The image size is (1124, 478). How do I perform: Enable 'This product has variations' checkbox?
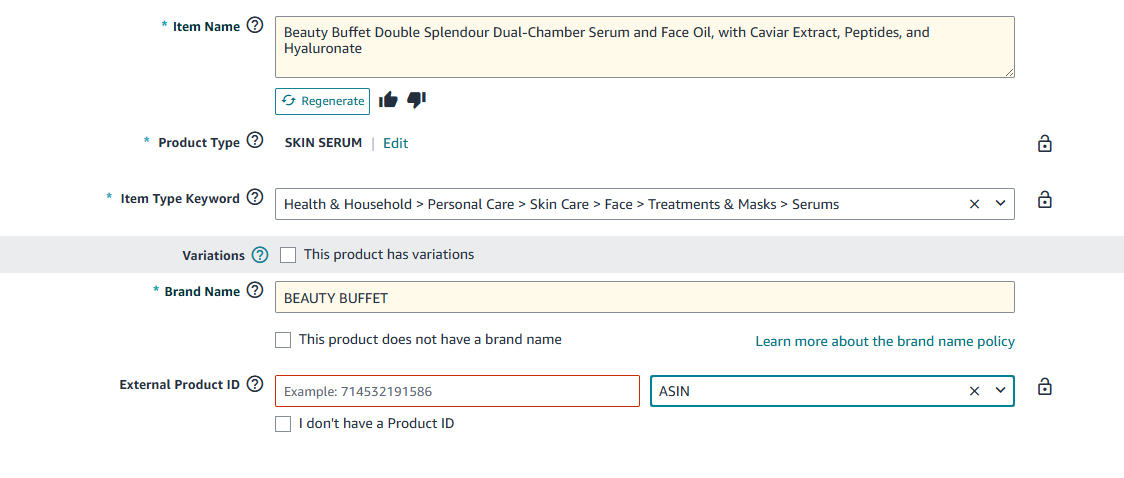(x=288, y=255)
